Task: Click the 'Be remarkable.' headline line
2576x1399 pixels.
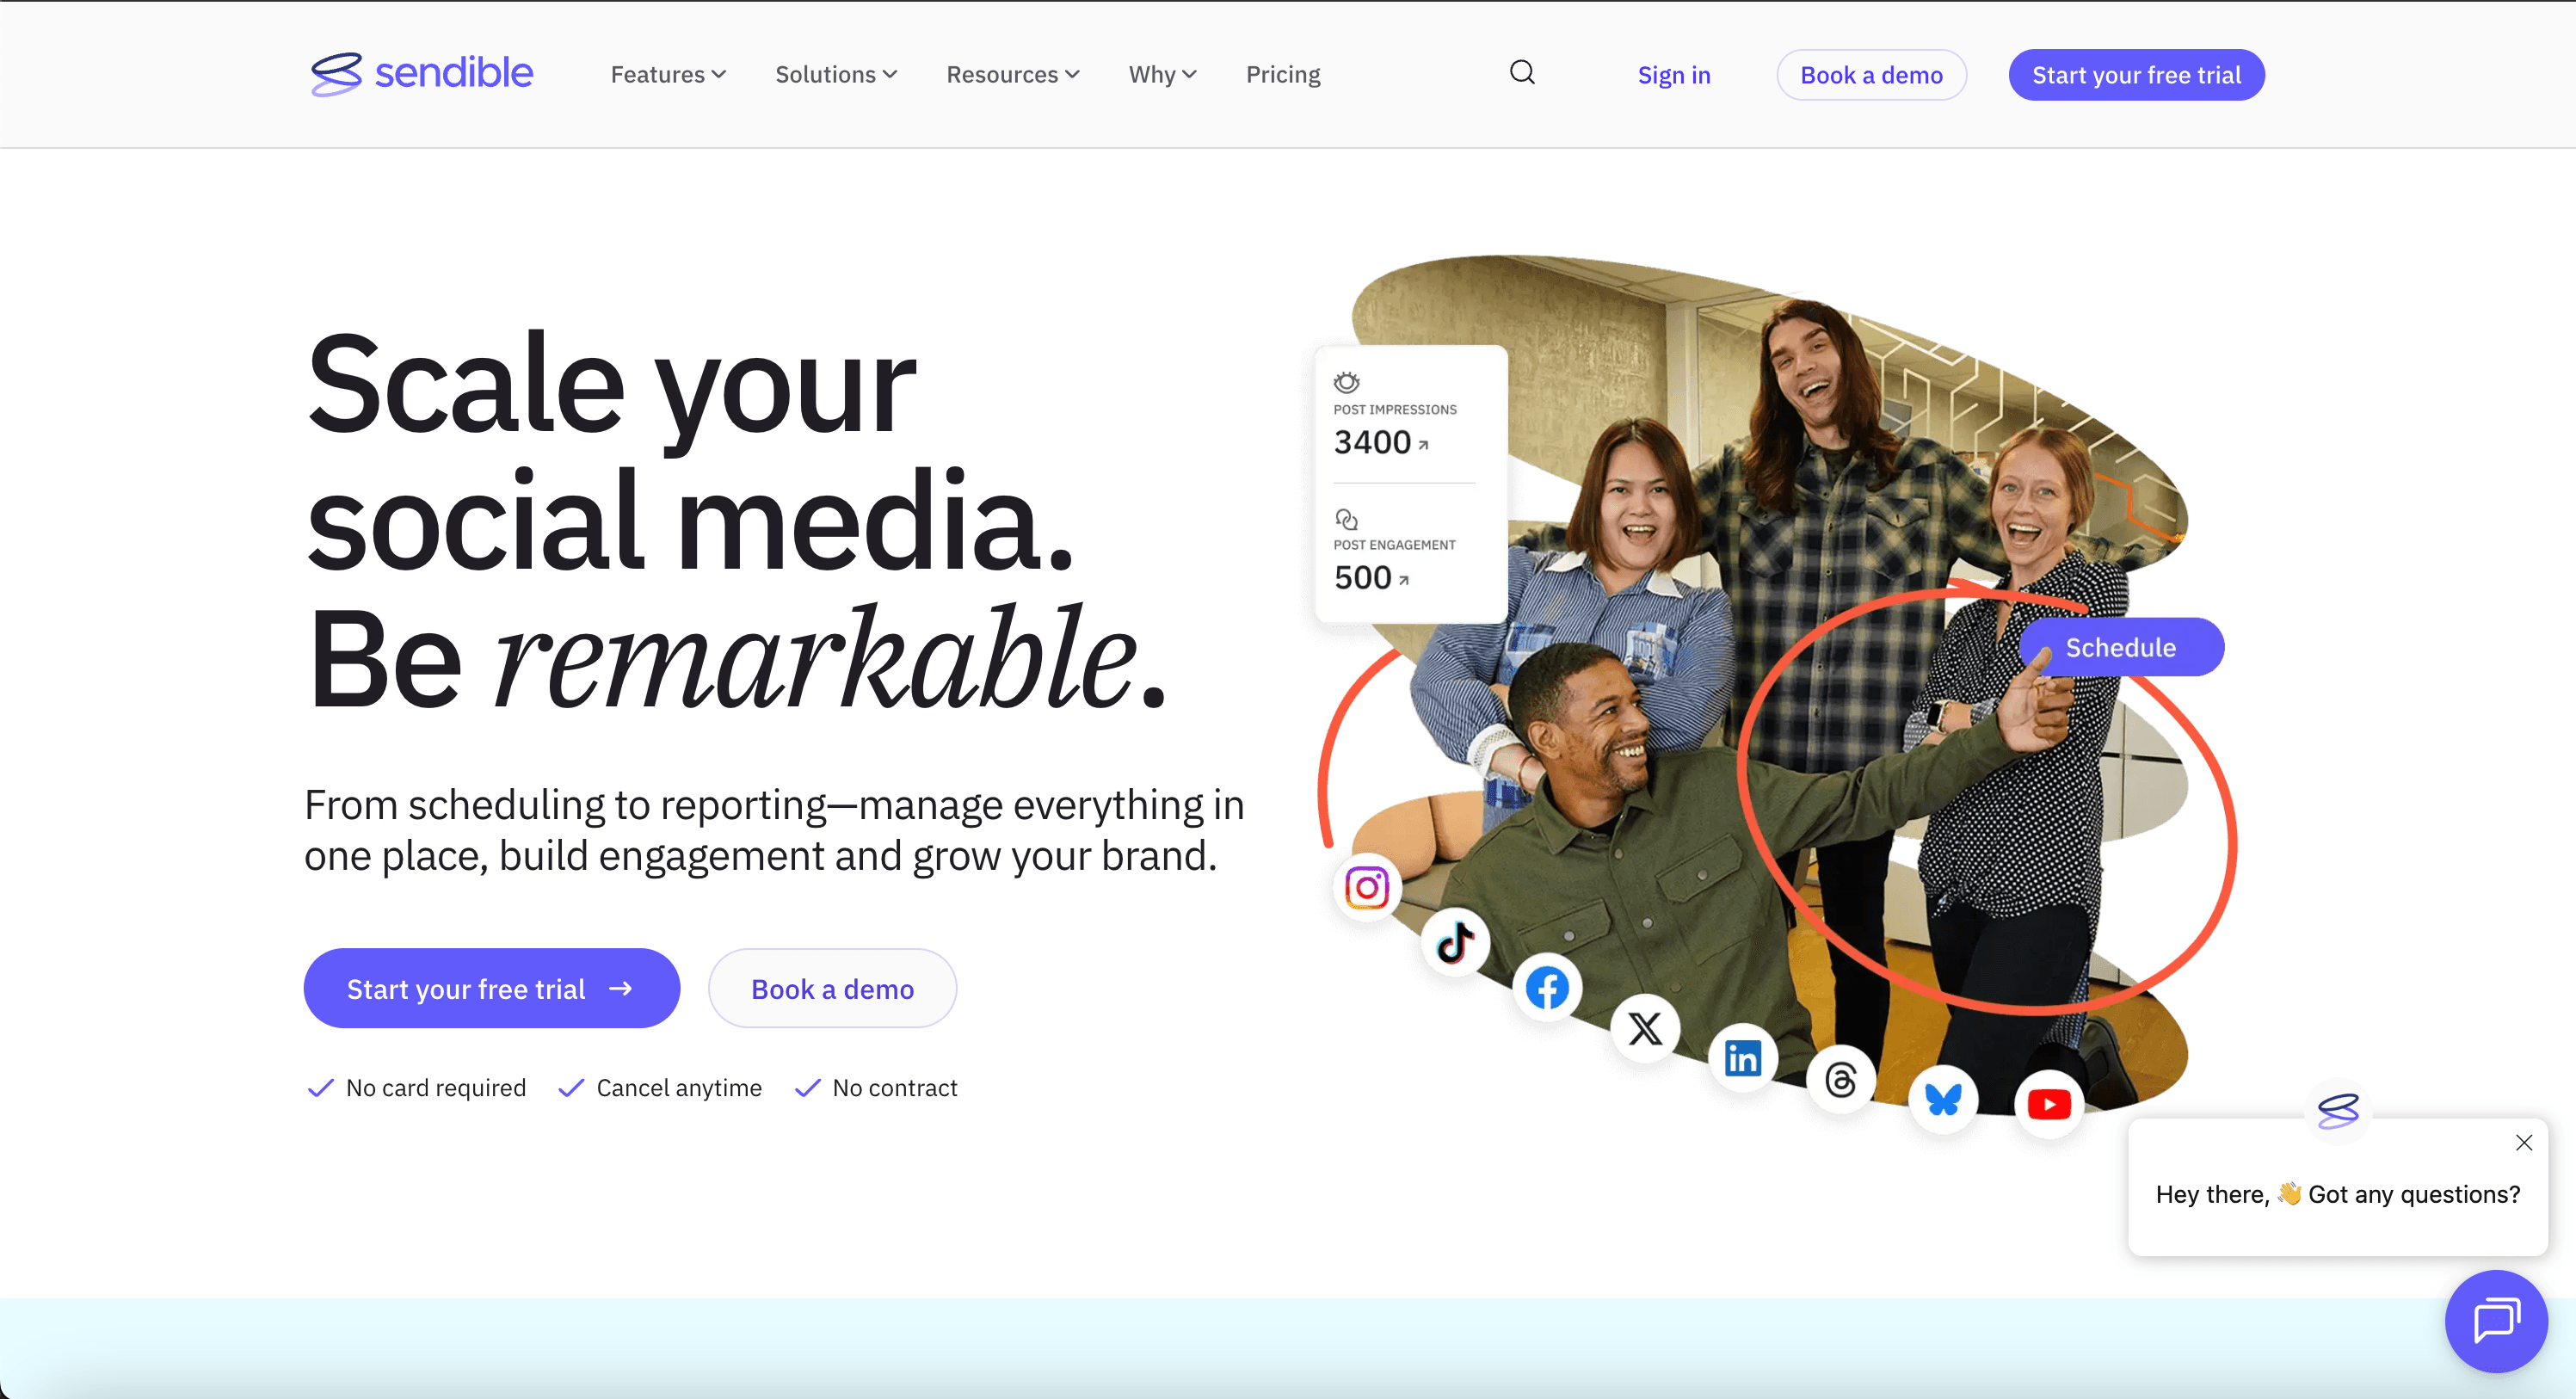Action: (737, 657)
